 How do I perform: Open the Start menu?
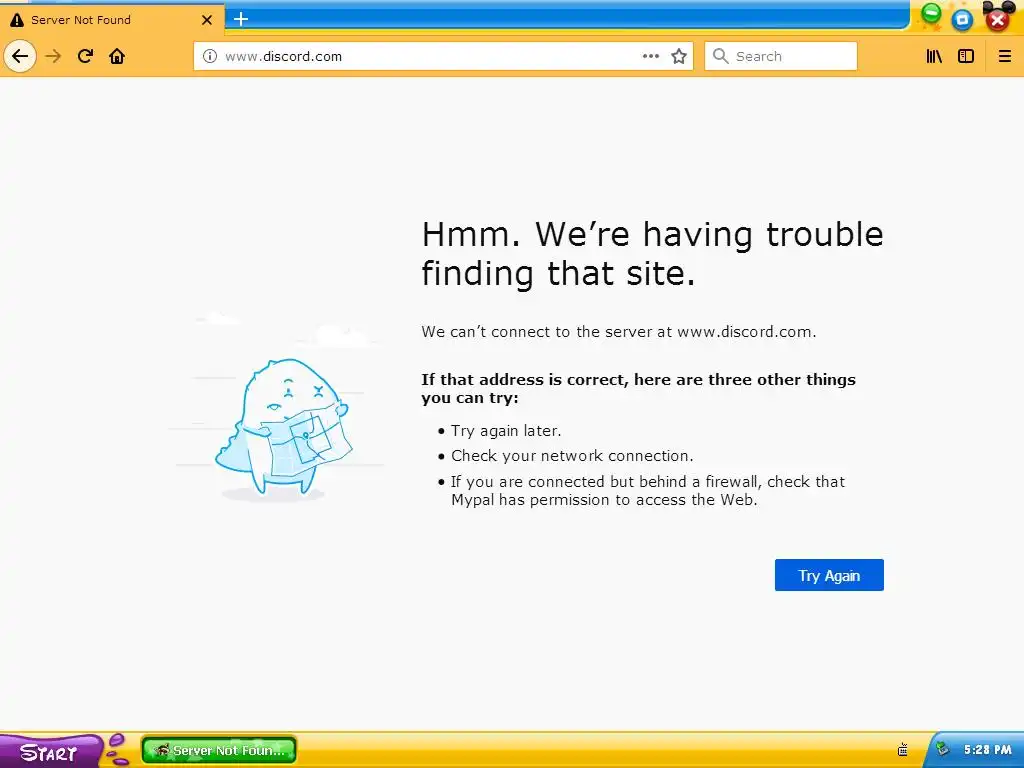49,752
